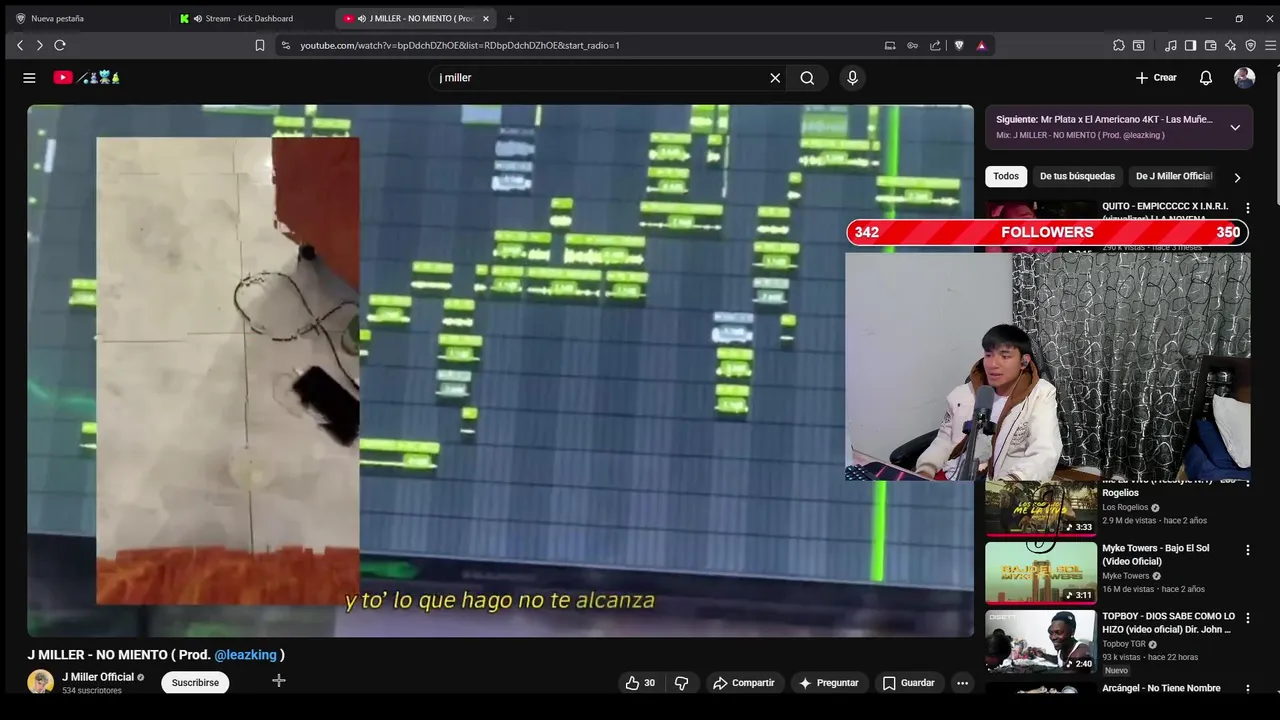Select the De tus búsquedas chip

tap(1077, 176)
